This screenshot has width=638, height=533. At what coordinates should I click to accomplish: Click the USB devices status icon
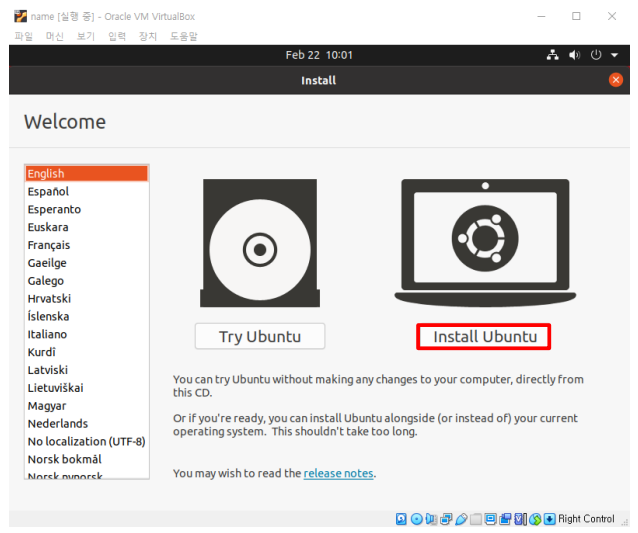click(x=461, y=519)
